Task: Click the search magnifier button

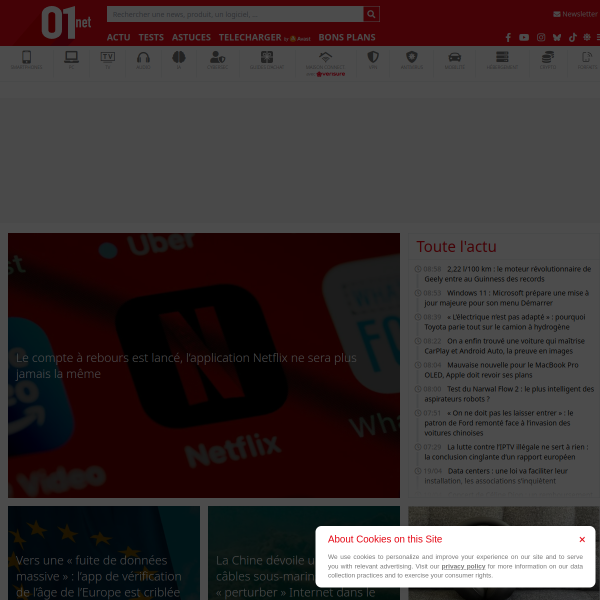Action: pyautogui.click(x=371, y=14)
